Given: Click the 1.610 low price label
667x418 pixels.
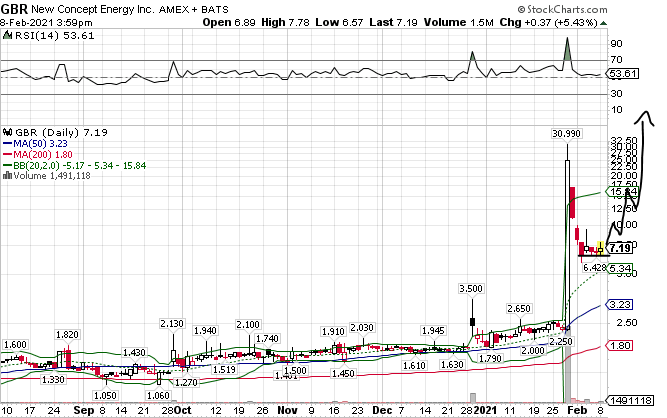Looking at the screenshot, I should pyautogui.click(x=415, y=366).
